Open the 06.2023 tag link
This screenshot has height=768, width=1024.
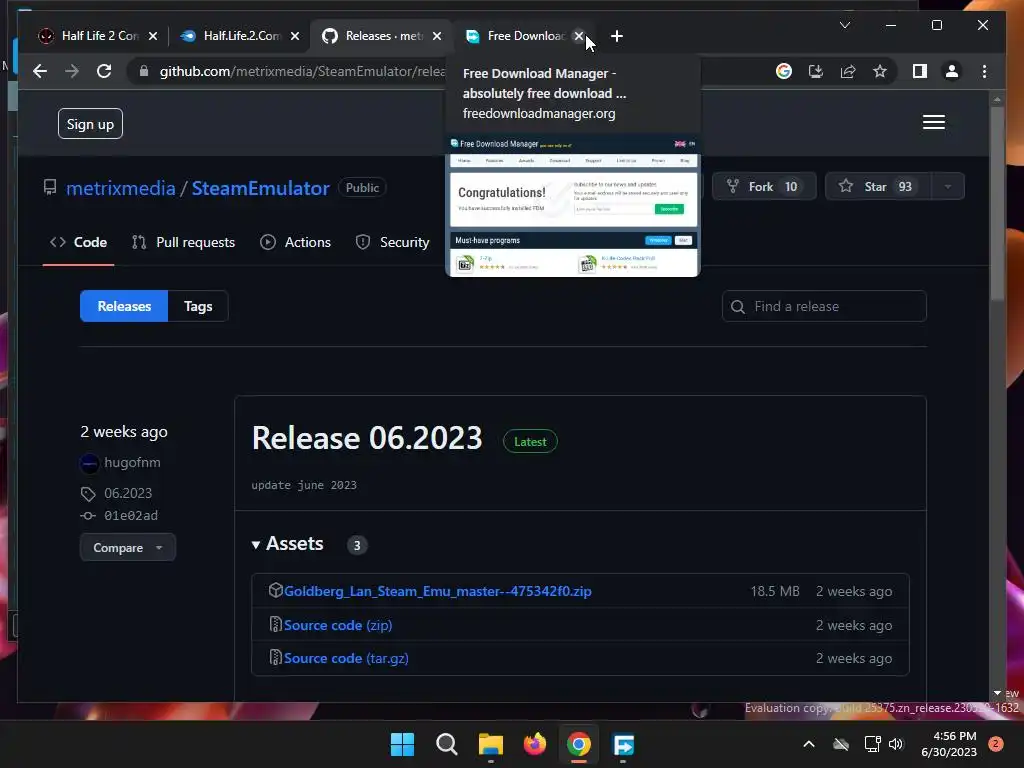coord(128,493)
